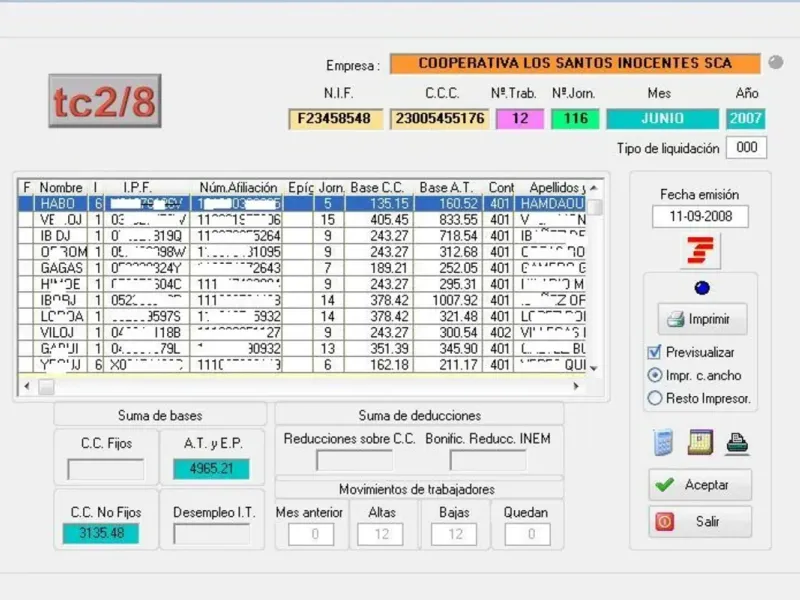Click the Quedan field
Viewport: 800px width, 600px height.
tap(528, 534)
